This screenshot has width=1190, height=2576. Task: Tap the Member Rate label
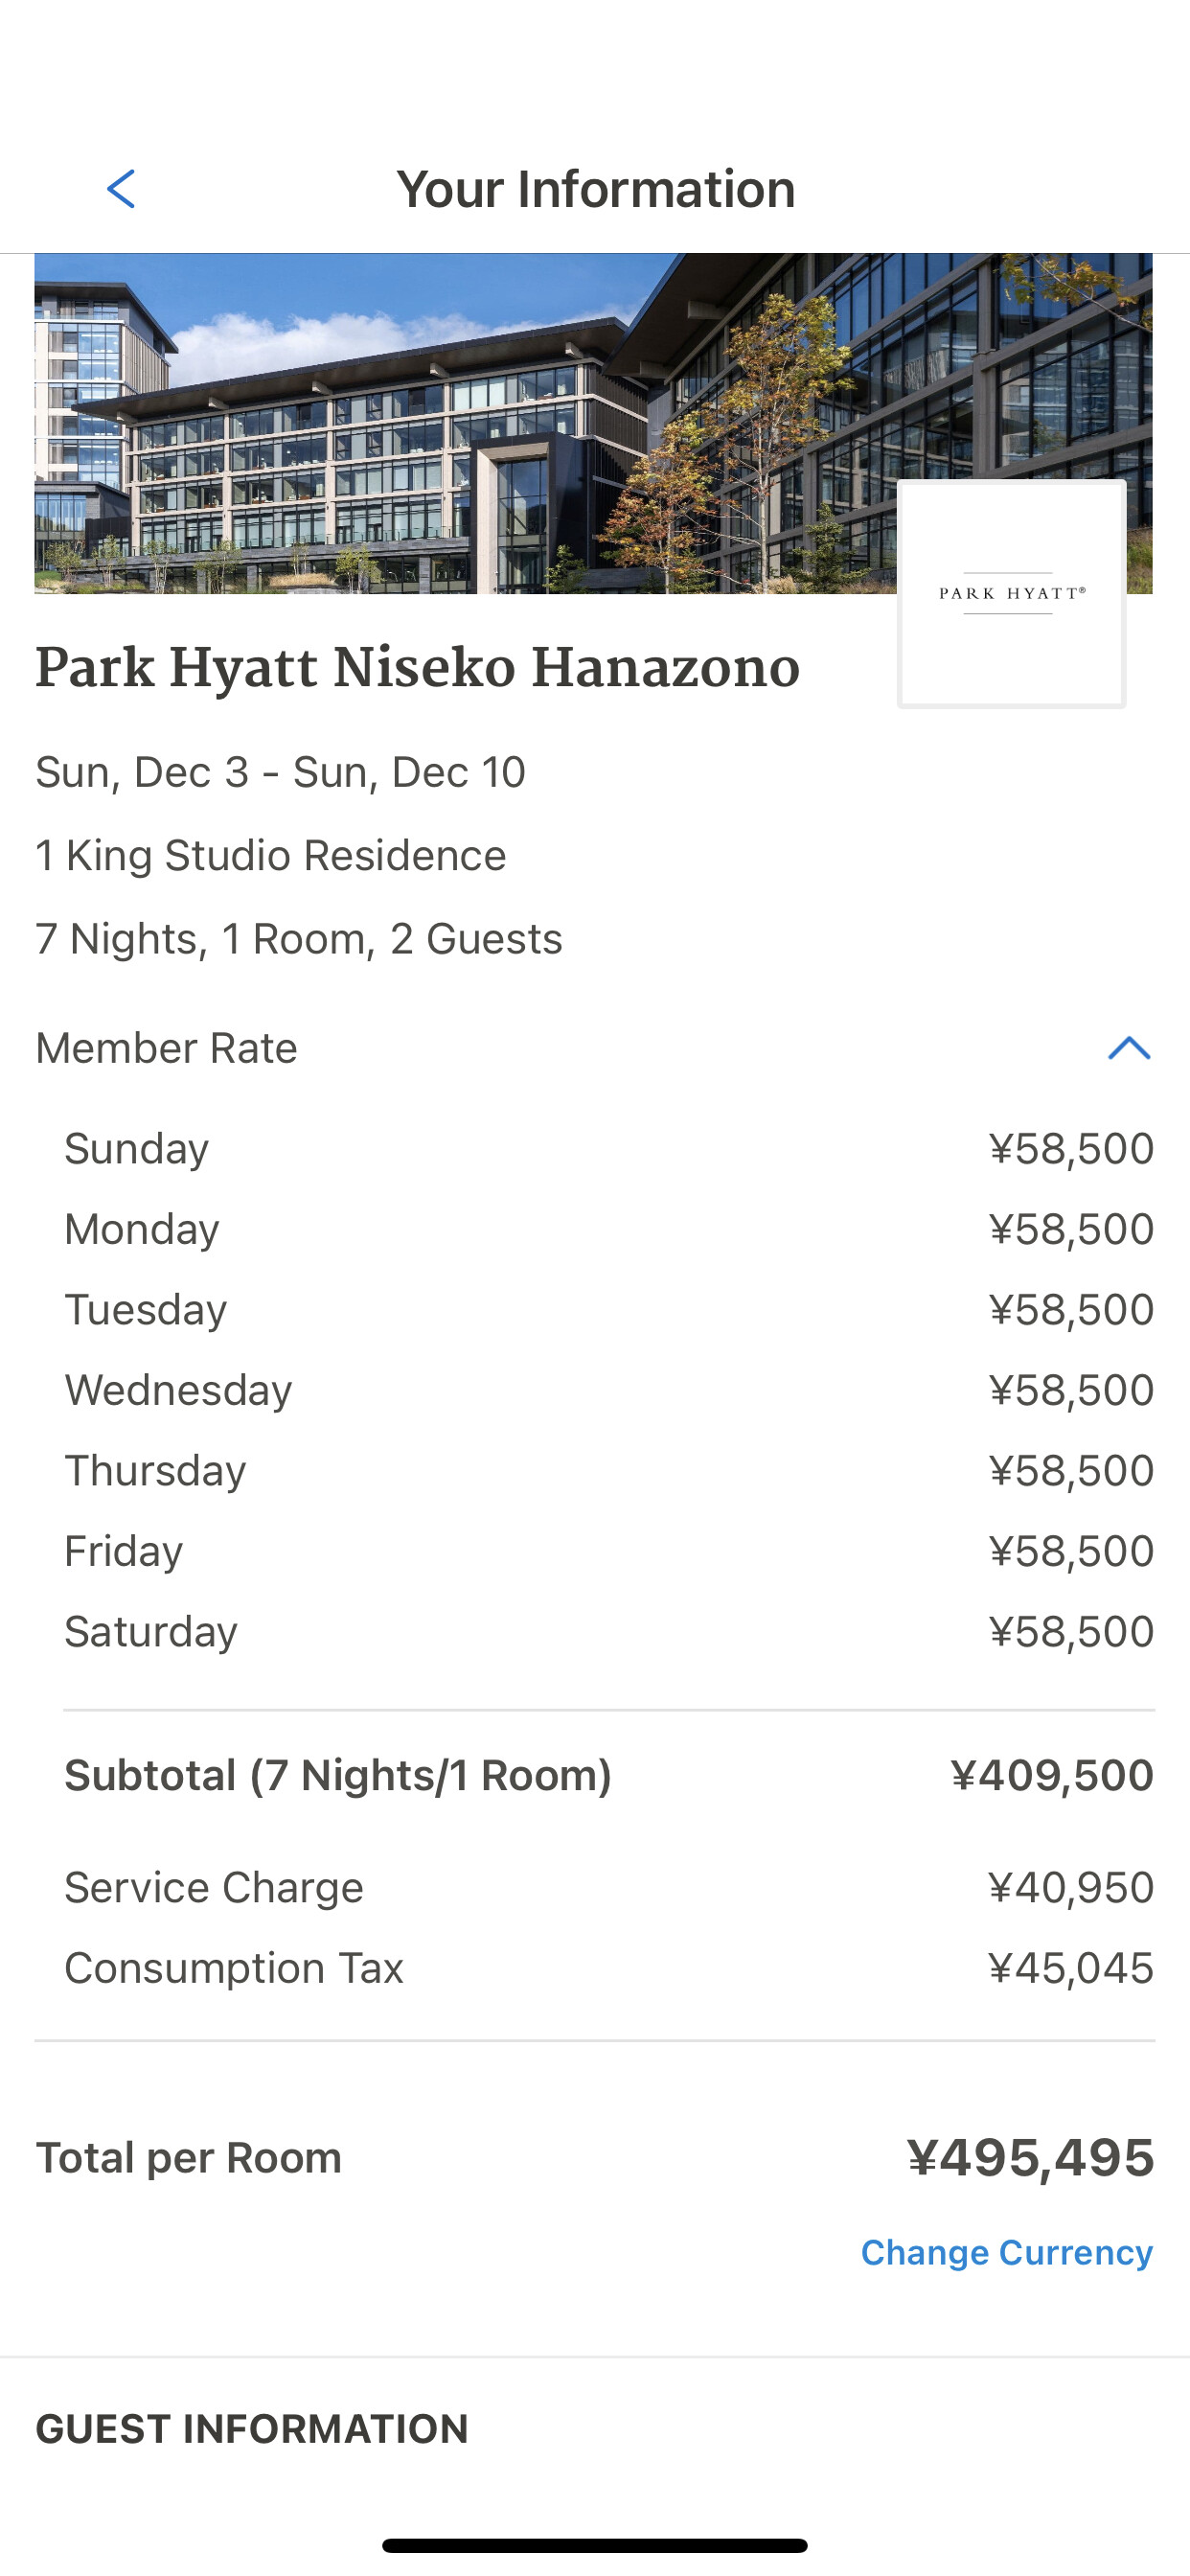click(x=166, y=1048)
